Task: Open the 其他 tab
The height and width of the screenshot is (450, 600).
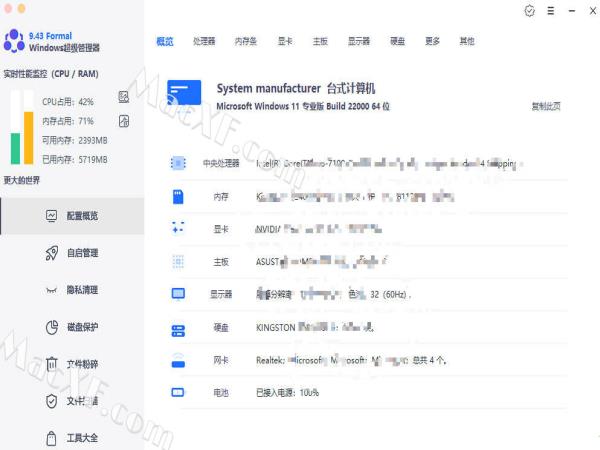Action: click(x=467, y=41)
